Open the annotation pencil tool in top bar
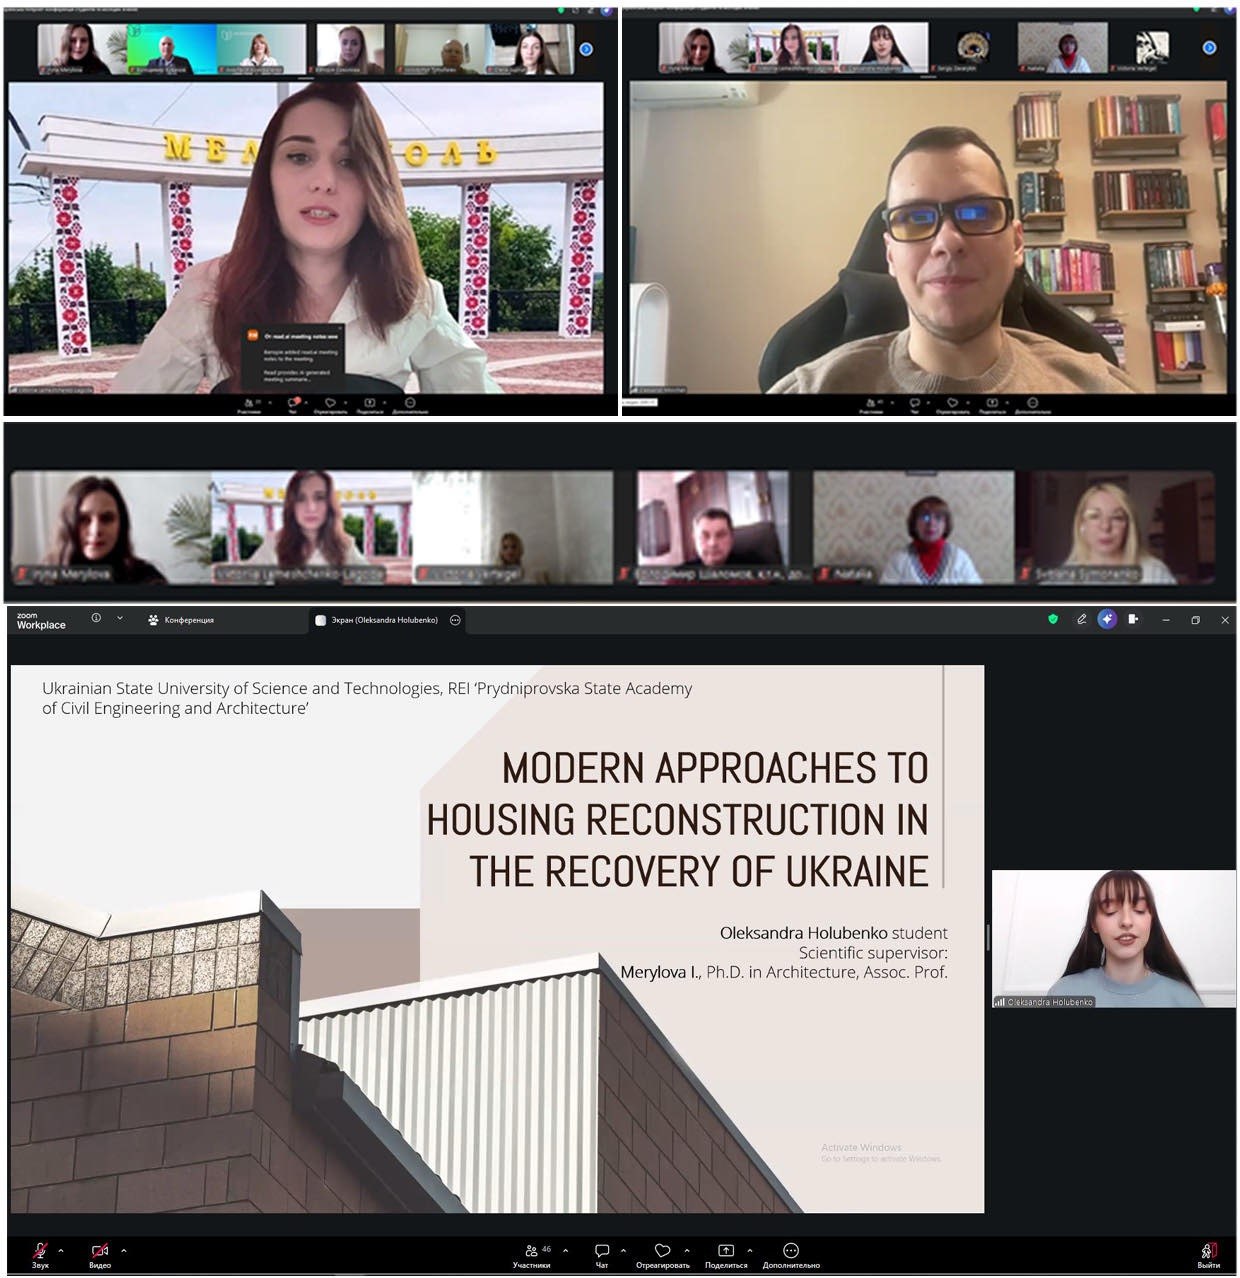Viewport: 1240px width, 1278px height. click(1081, 620)
